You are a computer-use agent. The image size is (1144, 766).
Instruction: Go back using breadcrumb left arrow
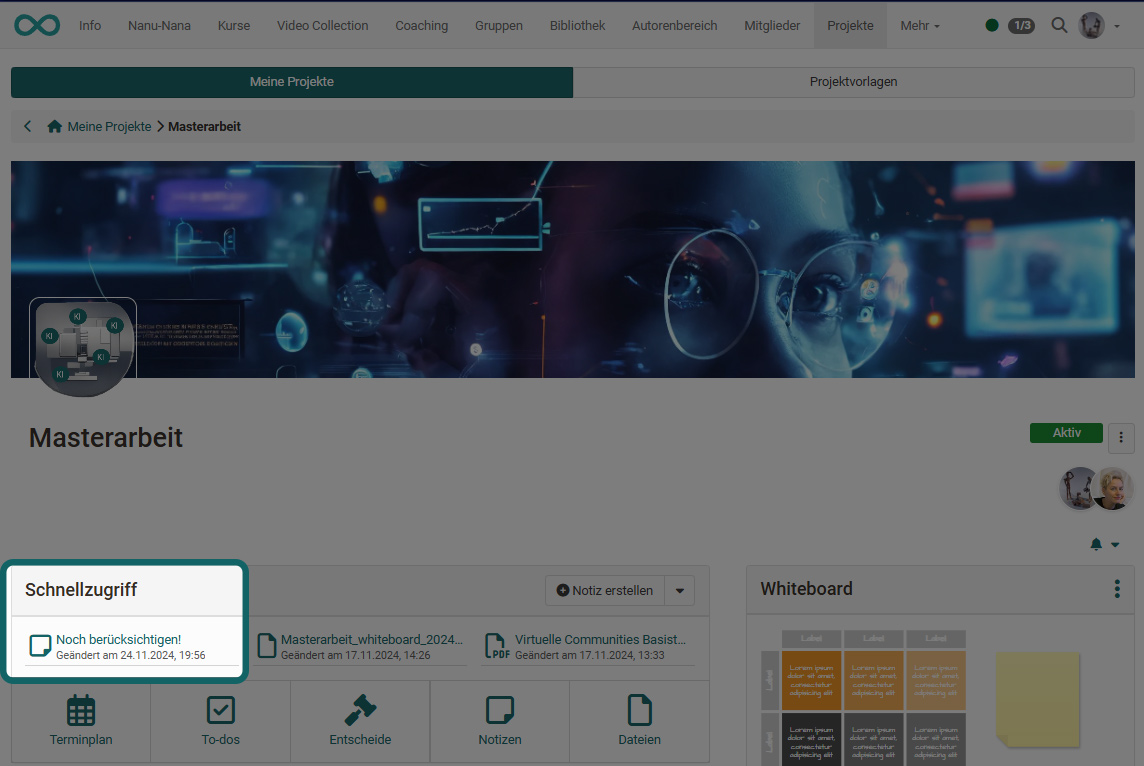pos(28,127)
